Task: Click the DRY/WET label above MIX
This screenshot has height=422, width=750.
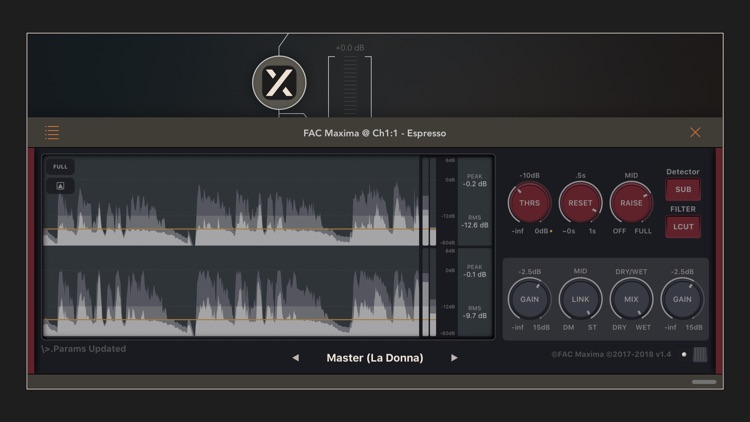Action: (x=631, y=271)
